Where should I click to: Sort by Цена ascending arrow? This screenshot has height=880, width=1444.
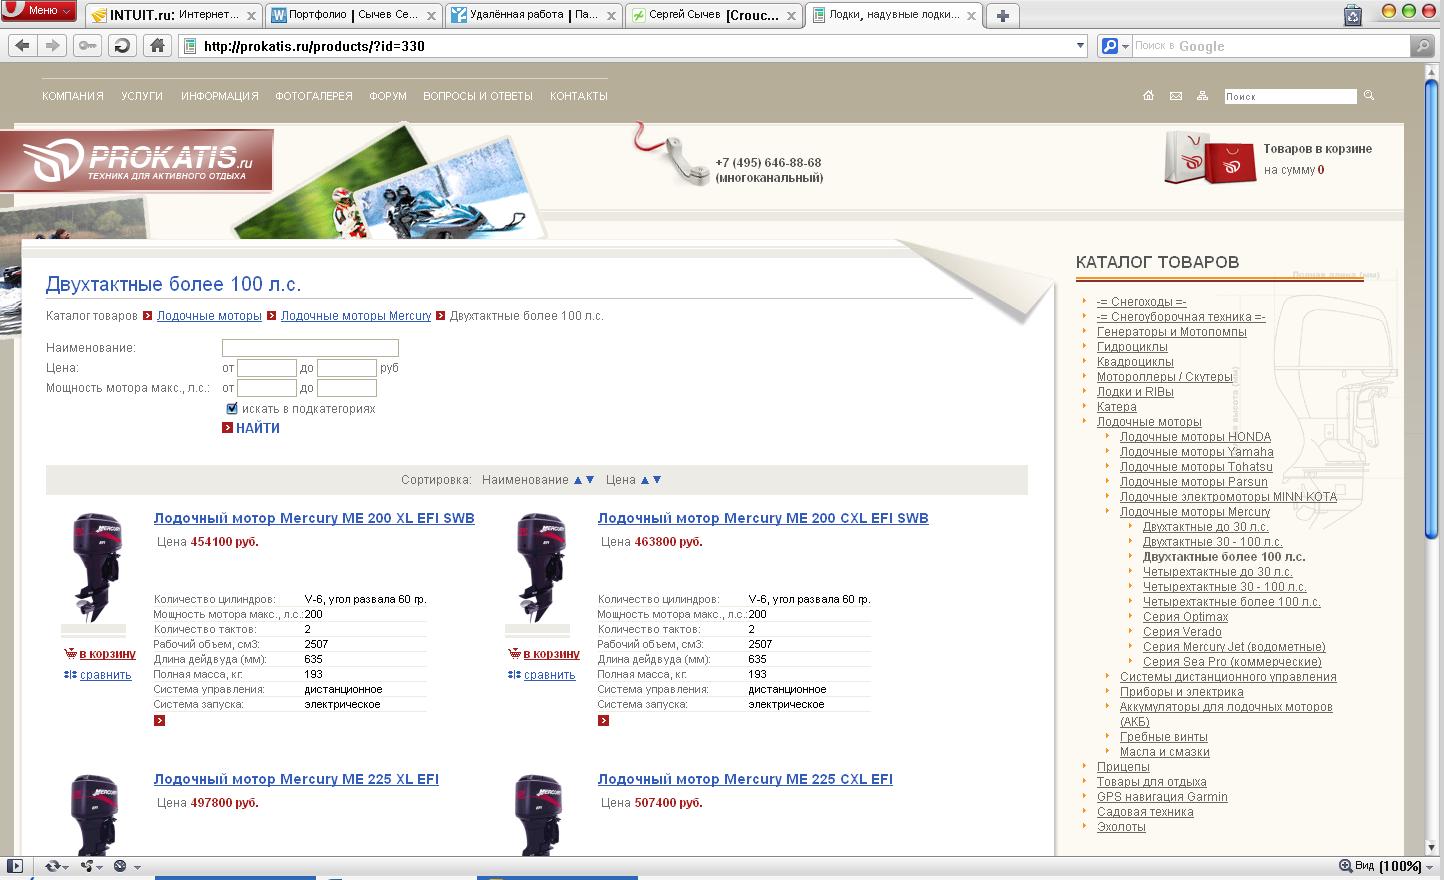[645, 480]
